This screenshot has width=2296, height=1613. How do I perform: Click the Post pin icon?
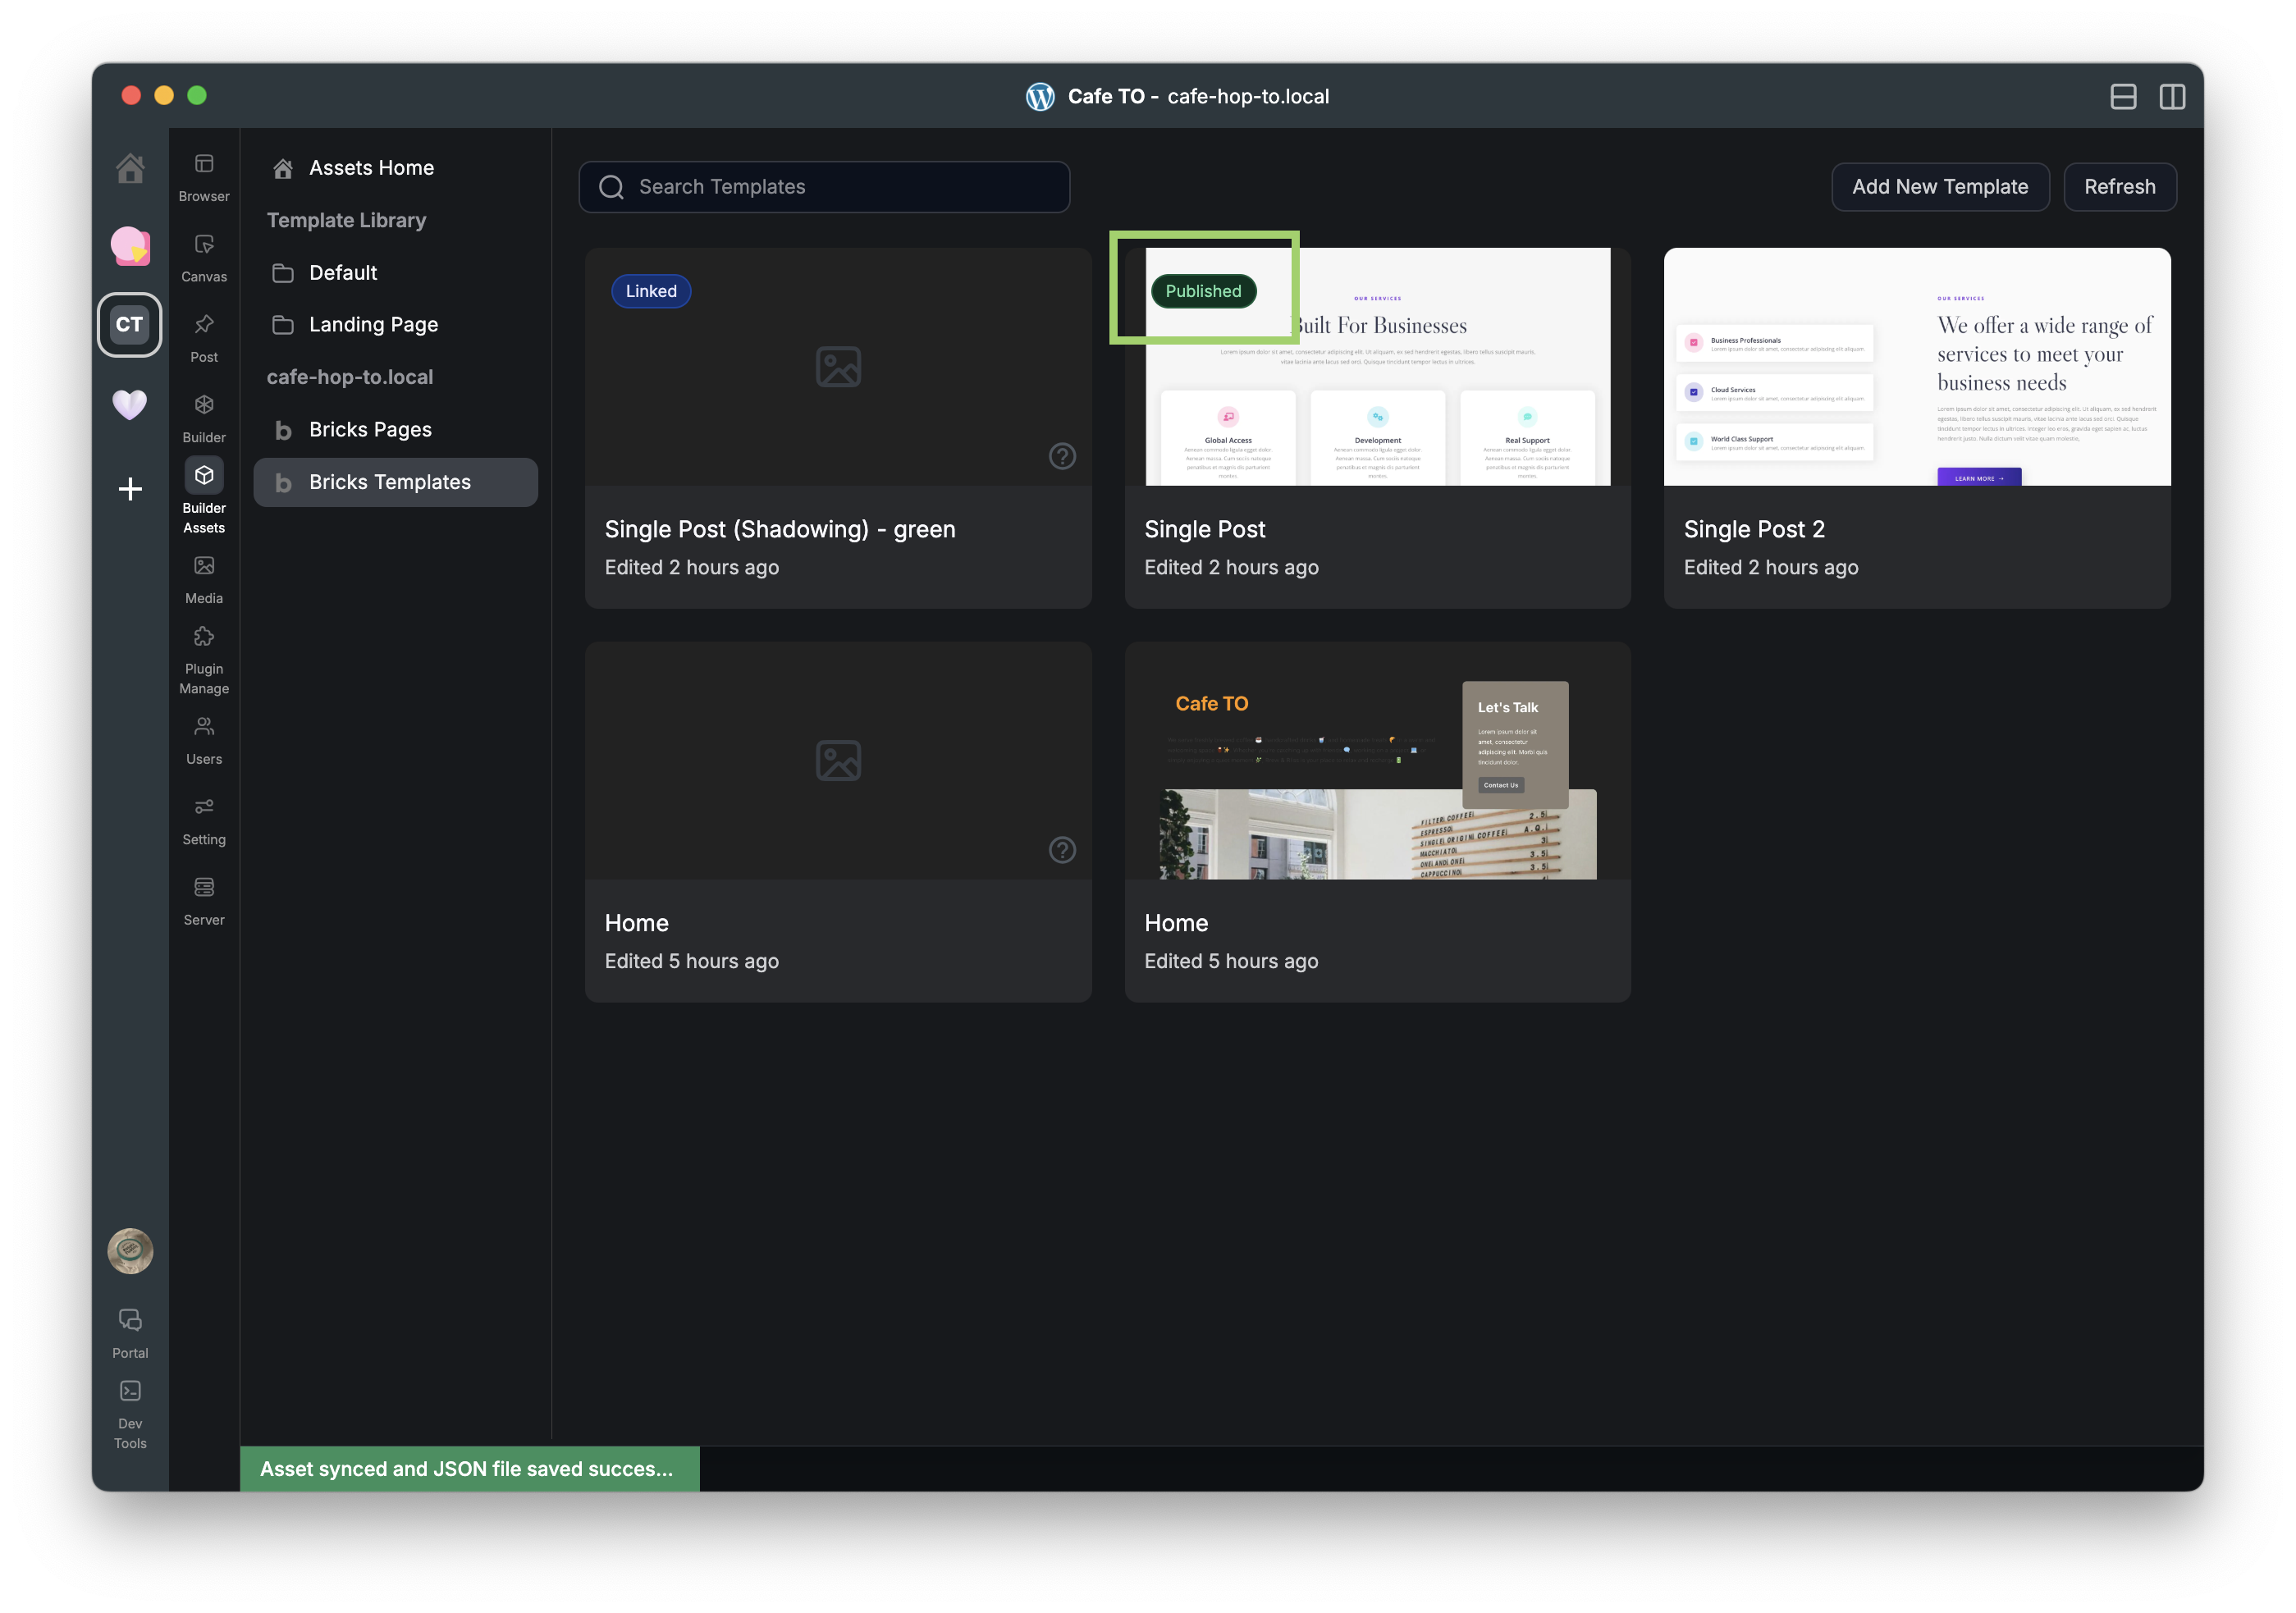204,325
